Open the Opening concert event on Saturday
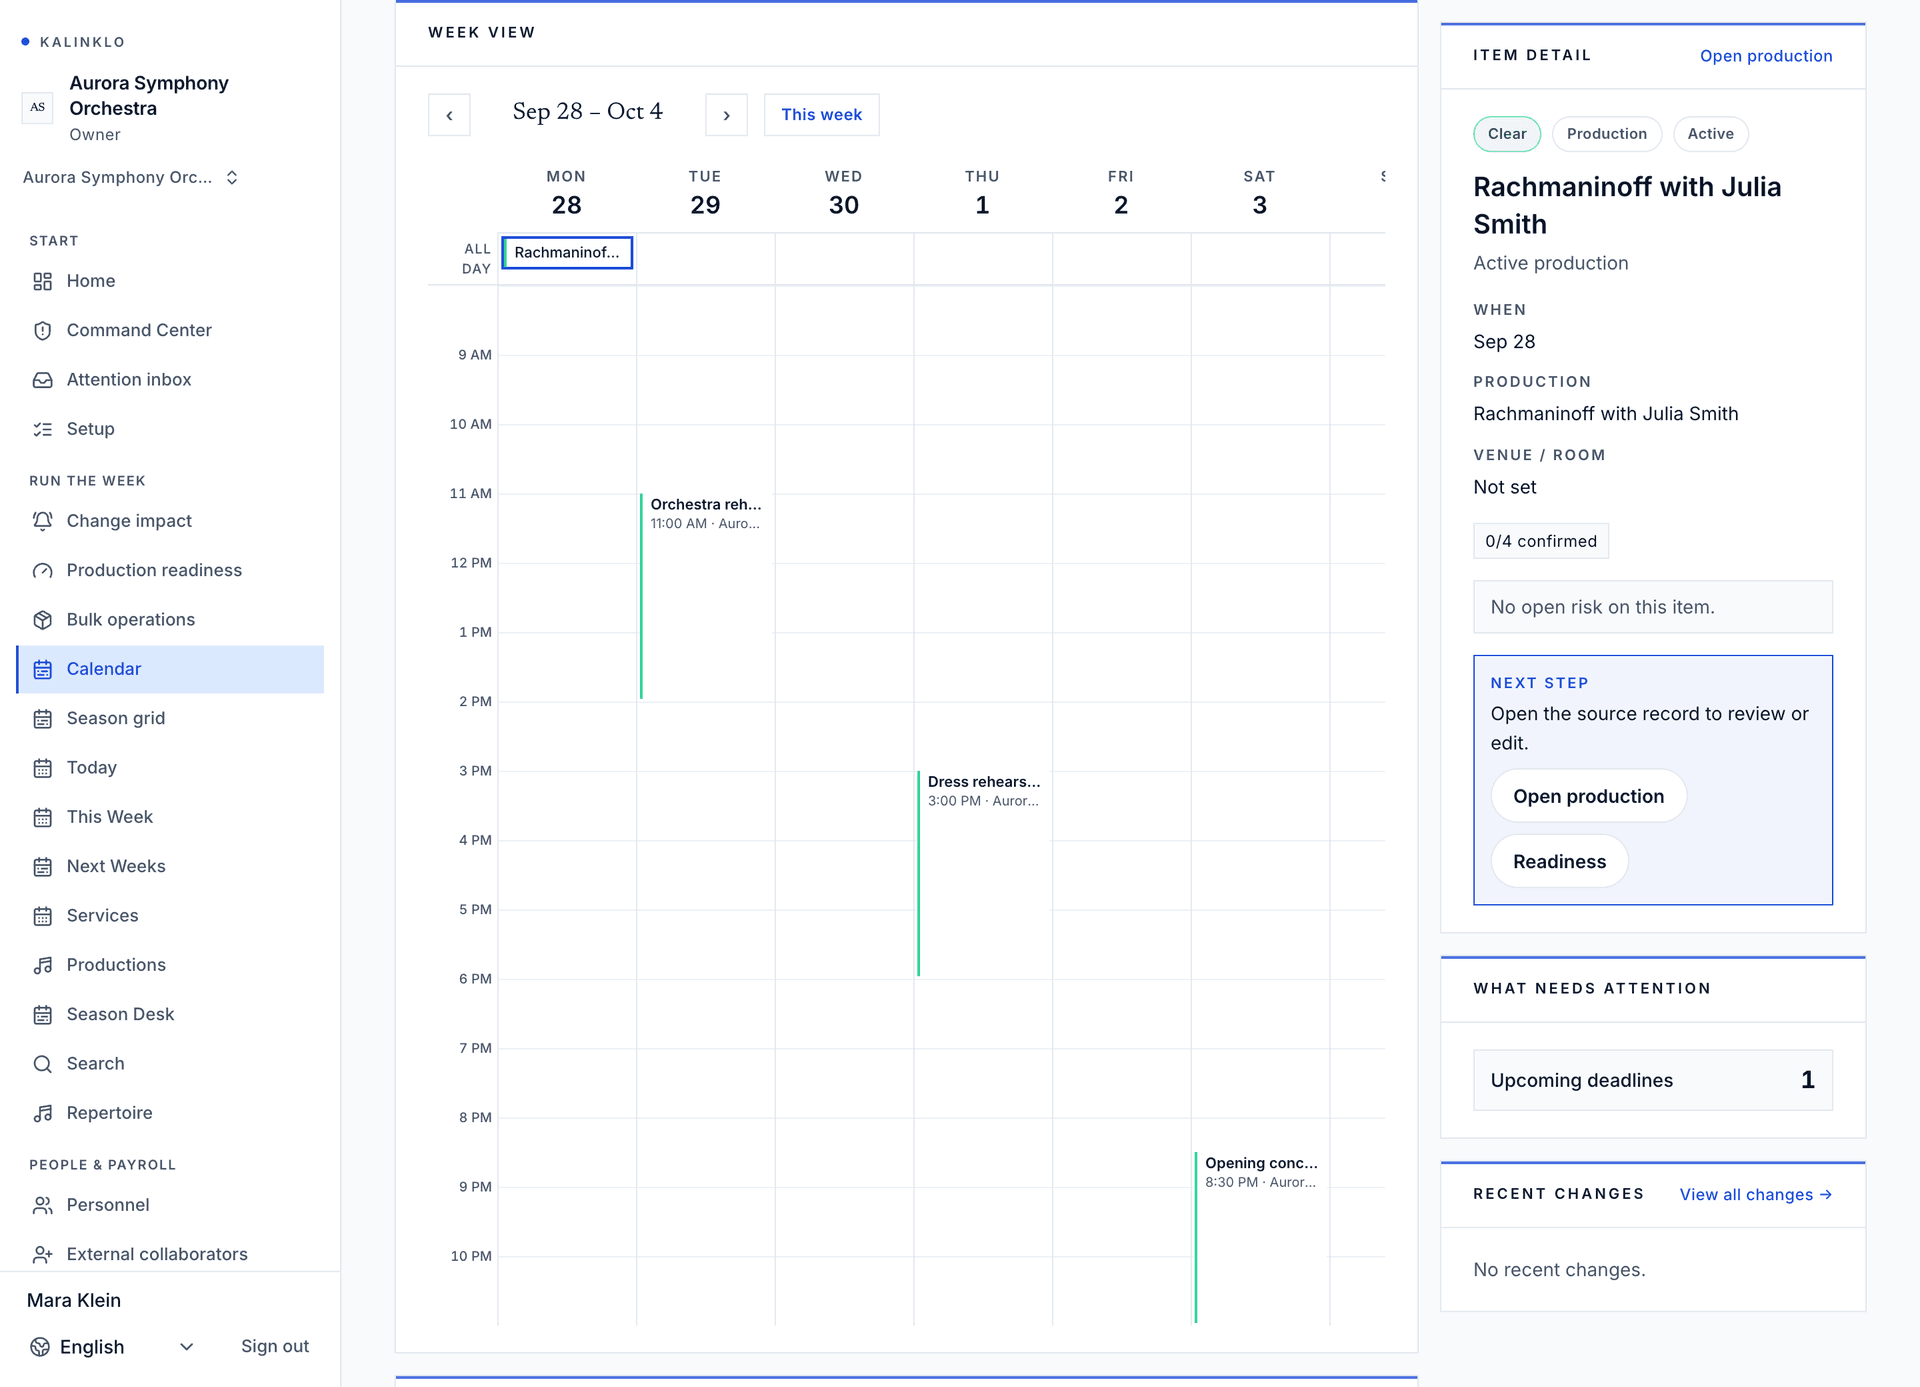 1259,1237
